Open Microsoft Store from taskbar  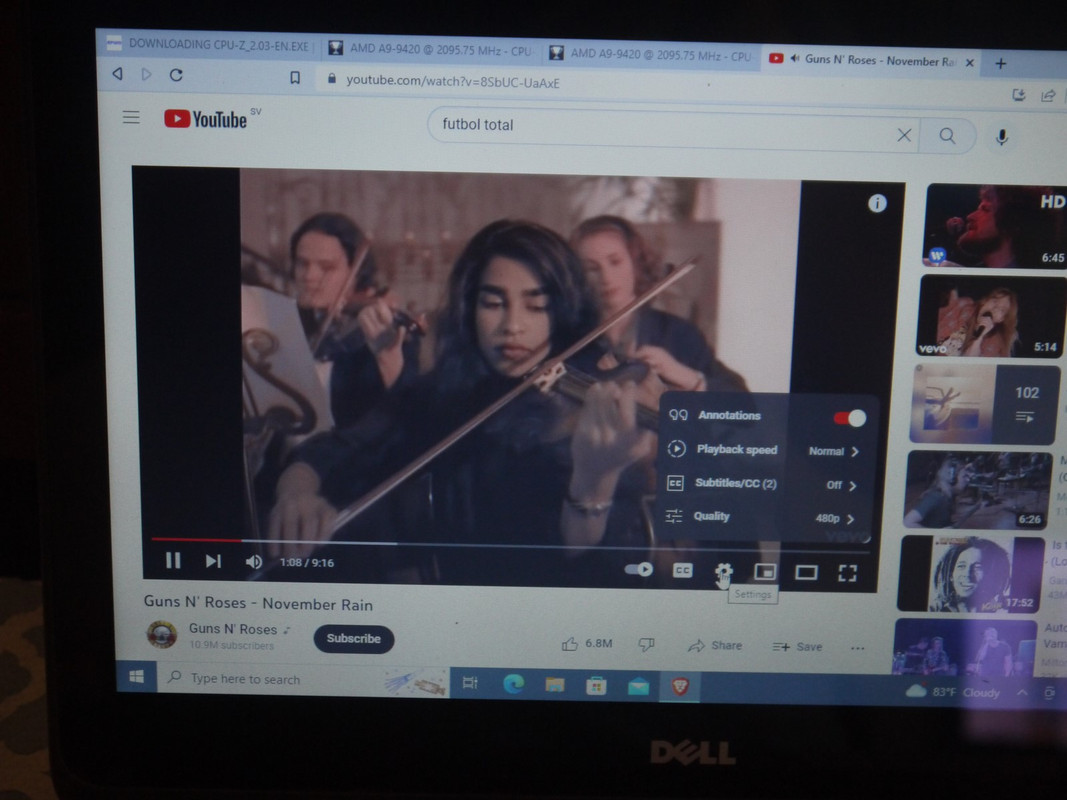597,686
